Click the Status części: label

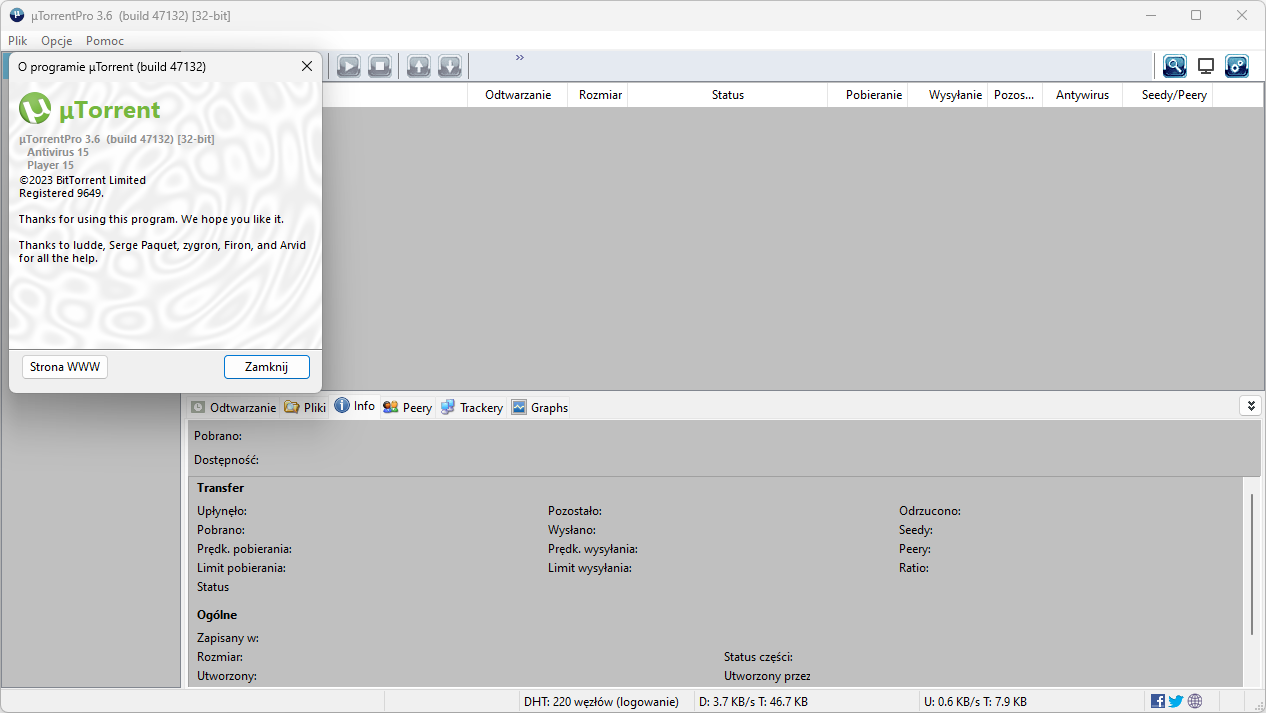(758, 657)
